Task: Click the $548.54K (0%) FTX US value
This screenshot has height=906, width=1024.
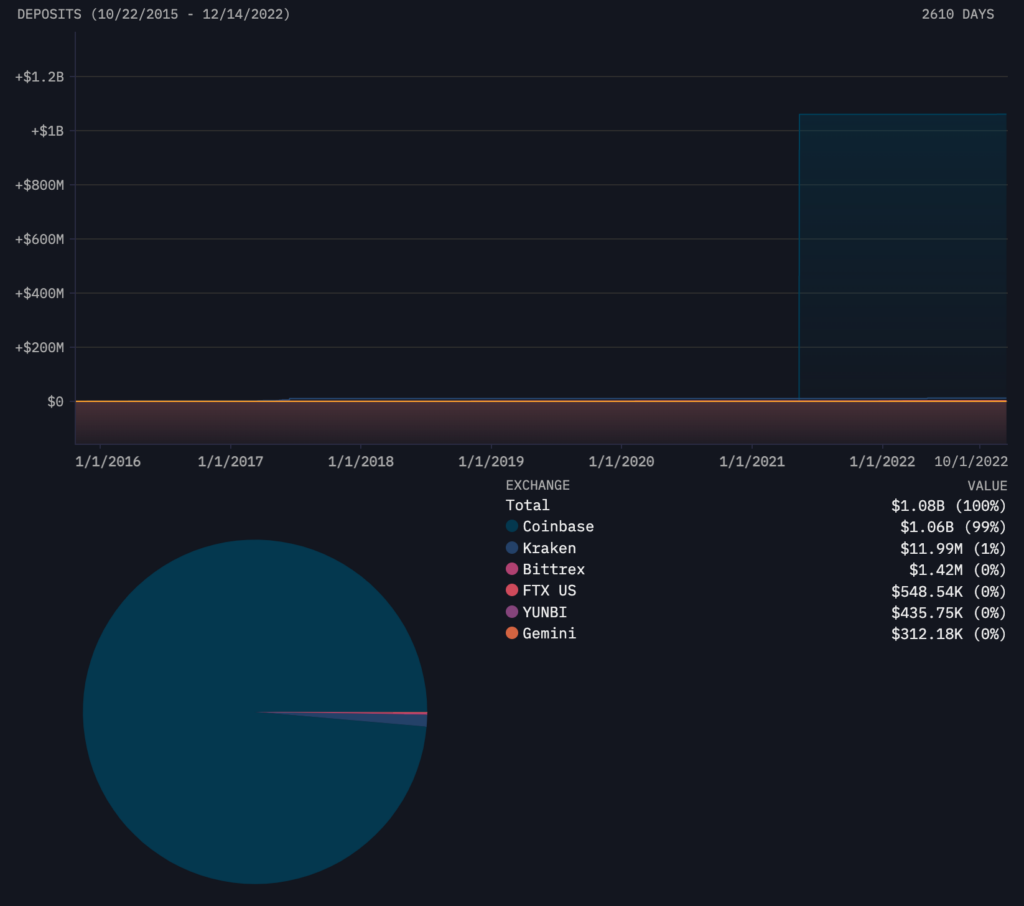Action: pyautogui.click(x=949, y=591)
